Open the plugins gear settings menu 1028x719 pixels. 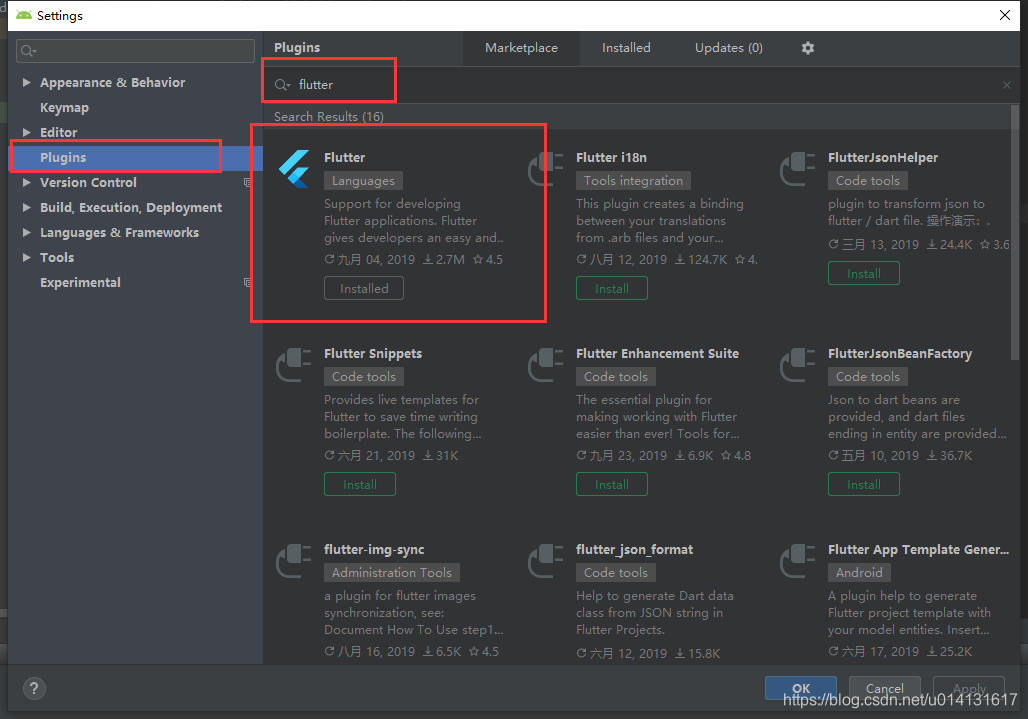pos(808,48)
